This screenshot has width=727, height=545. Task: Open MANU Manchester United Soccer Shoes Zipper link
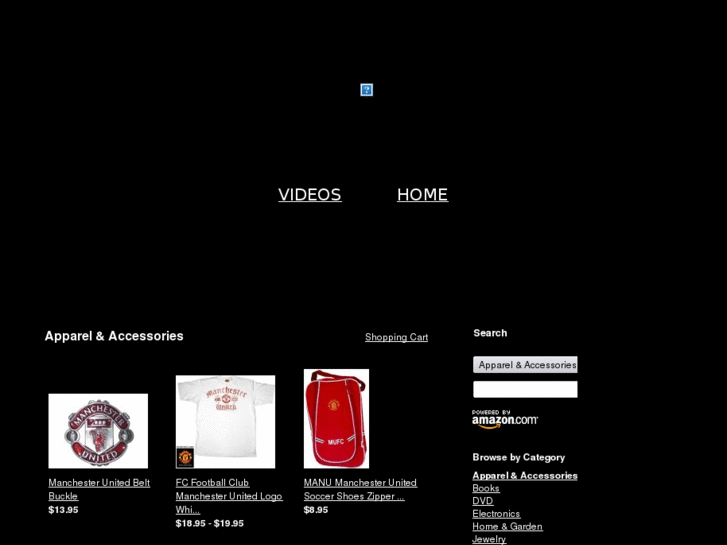point(360,489)
